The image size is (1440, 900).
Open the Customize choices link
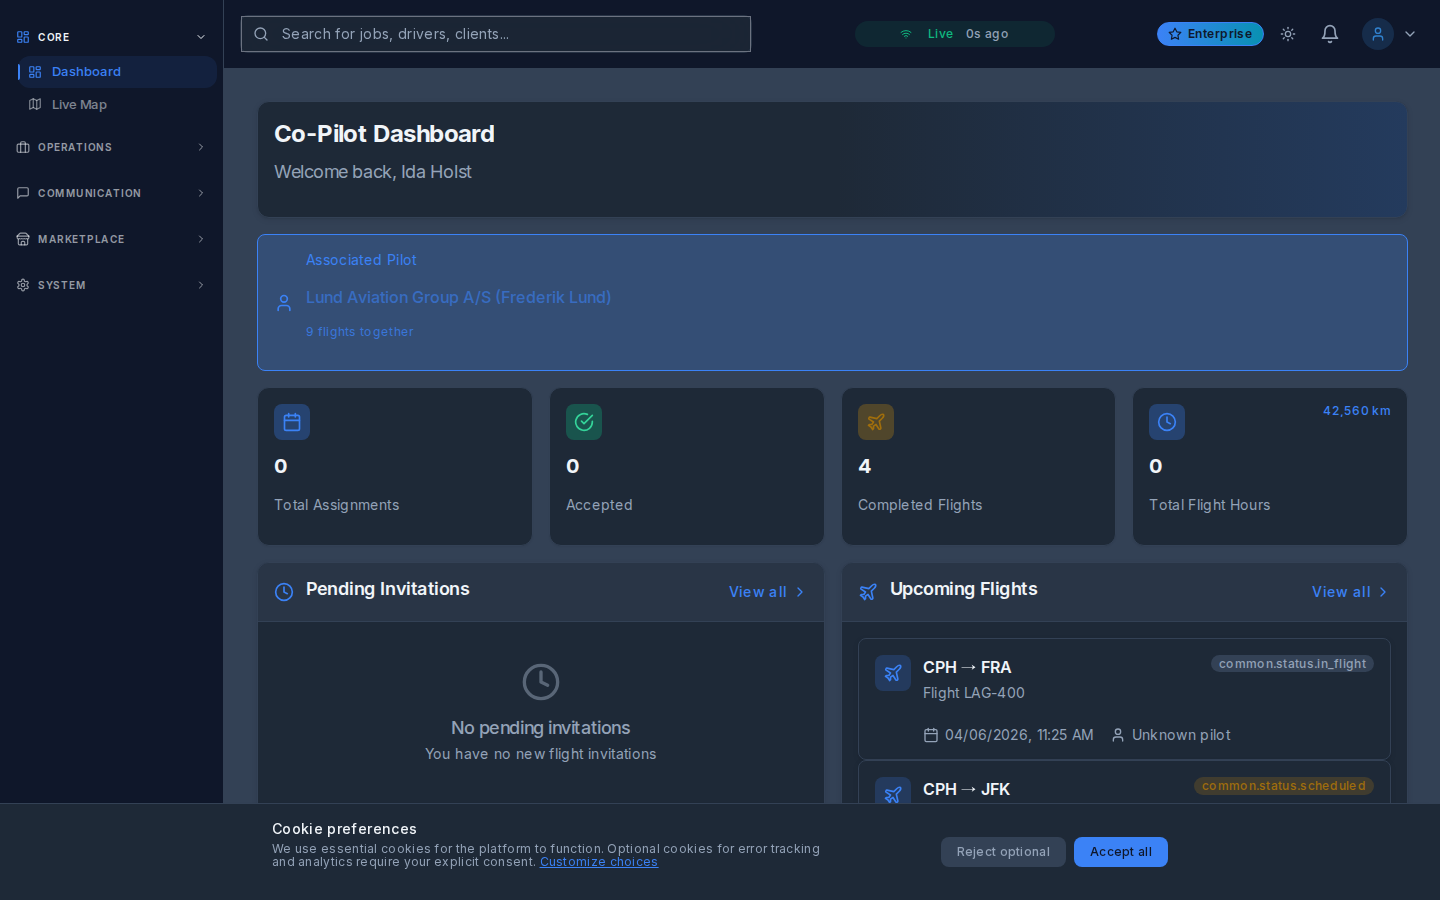[598, 861]
